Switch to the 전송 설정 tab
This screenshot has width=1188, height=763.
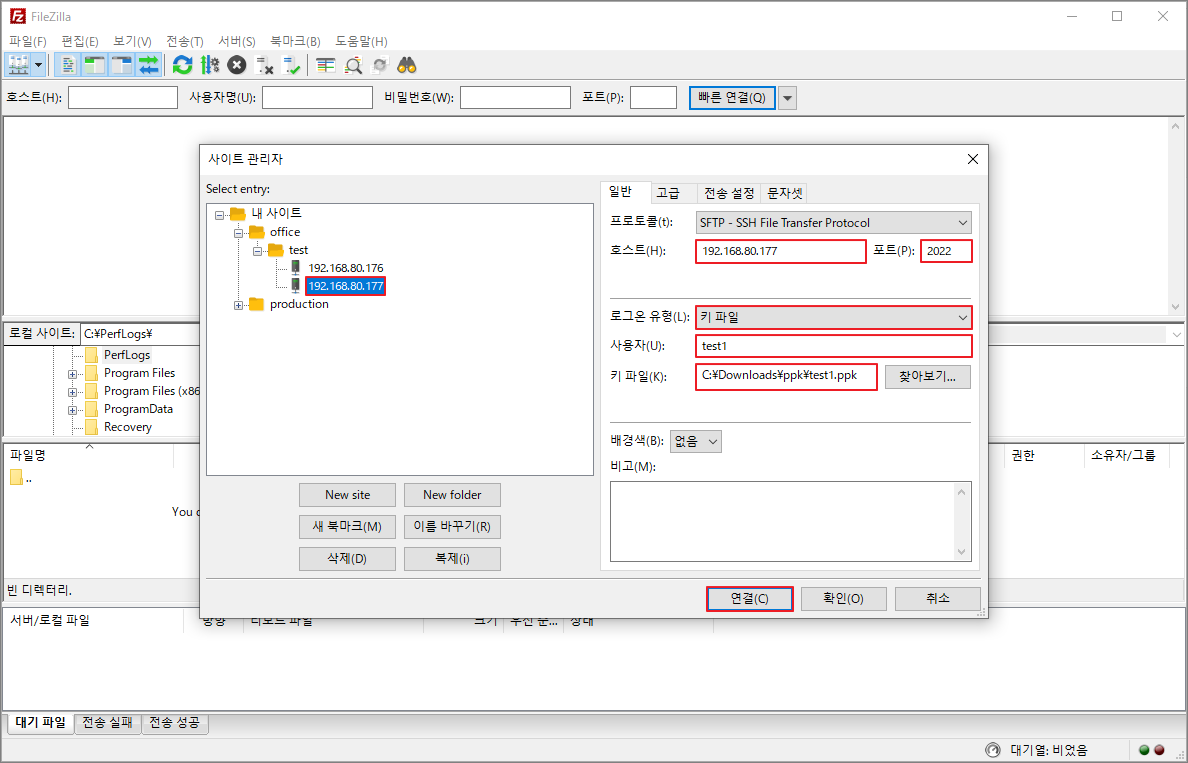729,193
